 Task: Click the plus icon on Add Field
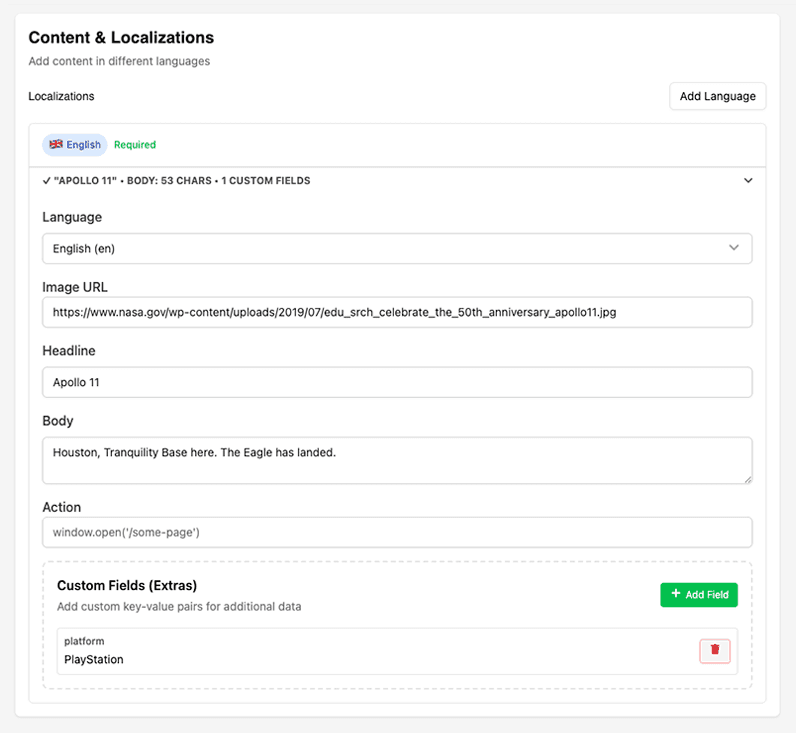click(676, 594)
